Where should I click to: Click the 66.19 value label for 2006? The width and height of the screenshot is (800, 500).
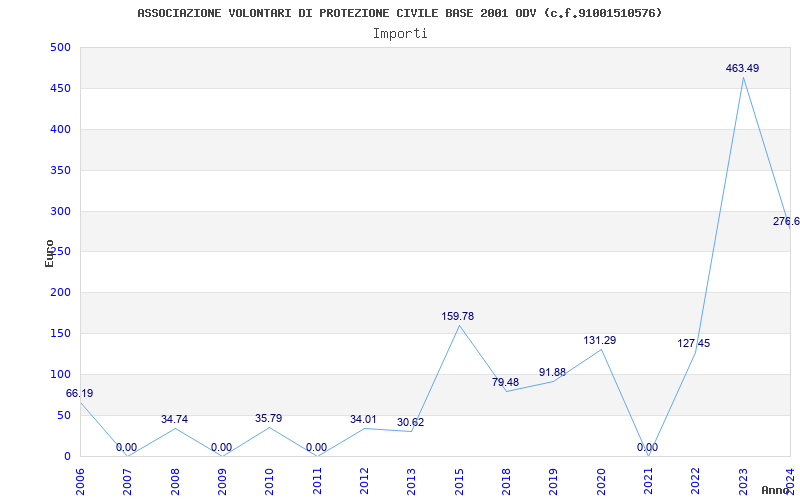[80, 394]
